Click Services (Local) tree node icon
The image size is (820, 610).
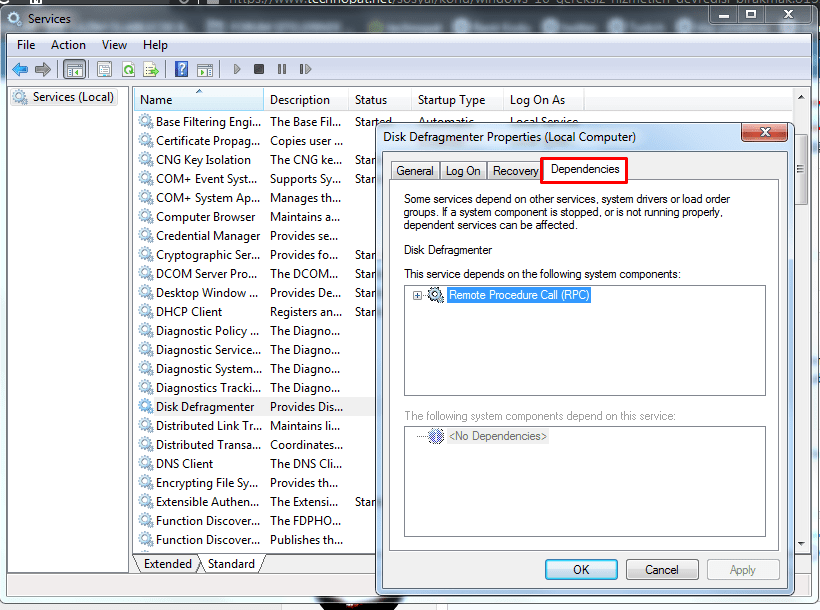[x=20, y=97]
